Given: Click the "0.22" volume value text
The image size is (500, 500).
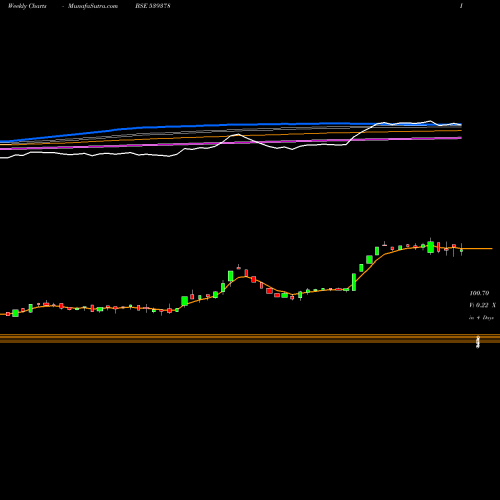Looking at the screenshot, I should tap(482, 305).
